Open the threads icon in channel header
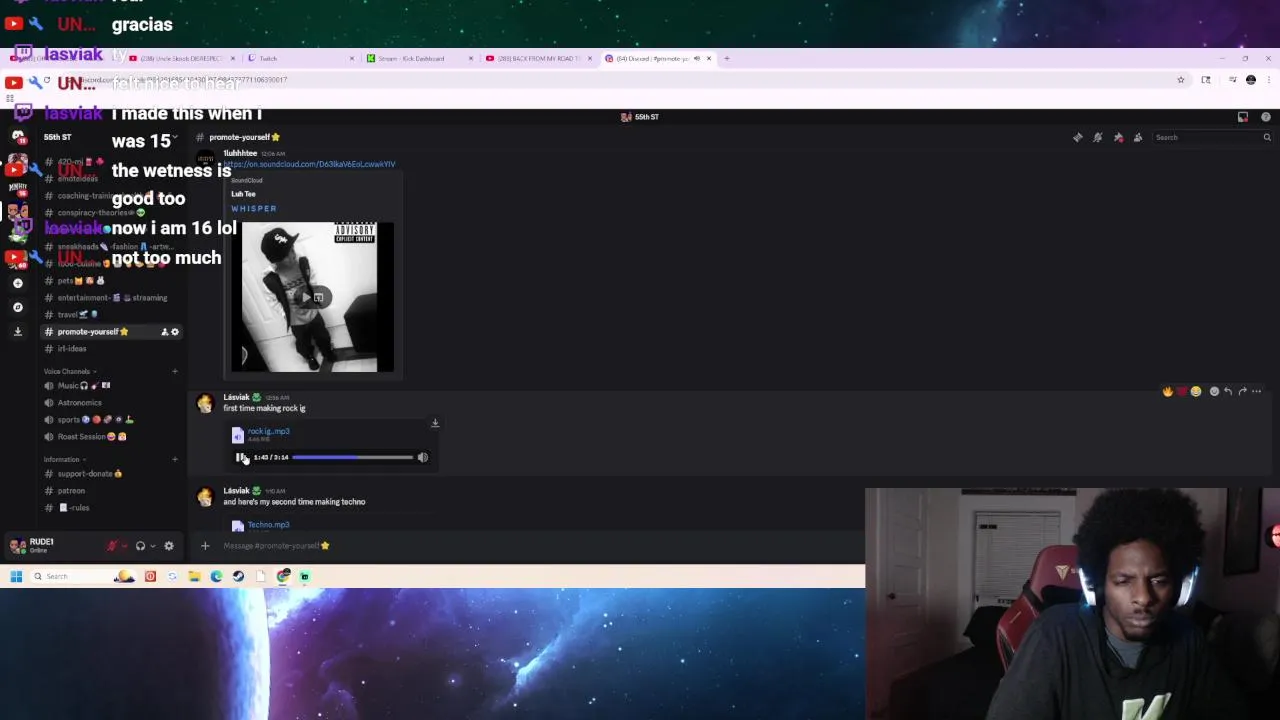The image size is (1280, 720). point(1078,137)
